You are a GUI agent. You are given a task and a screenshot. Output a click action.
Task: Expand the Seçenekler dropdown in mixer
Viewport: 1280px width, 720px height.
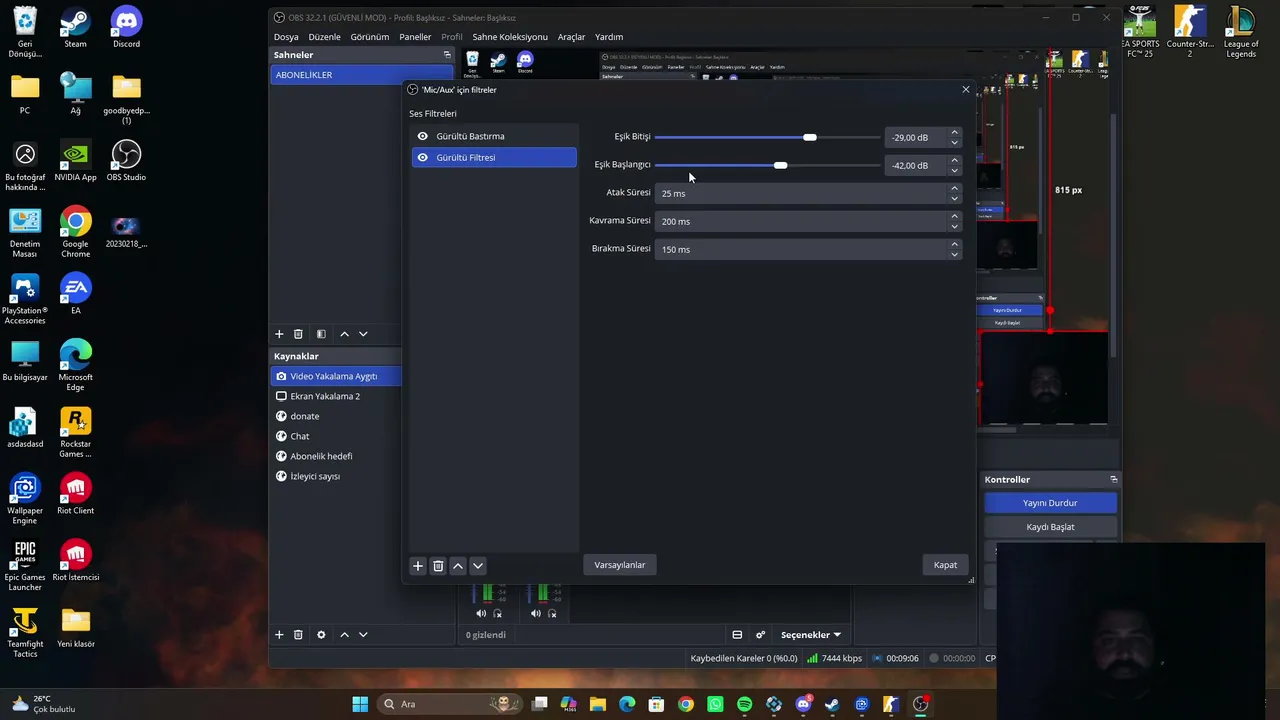811,635
